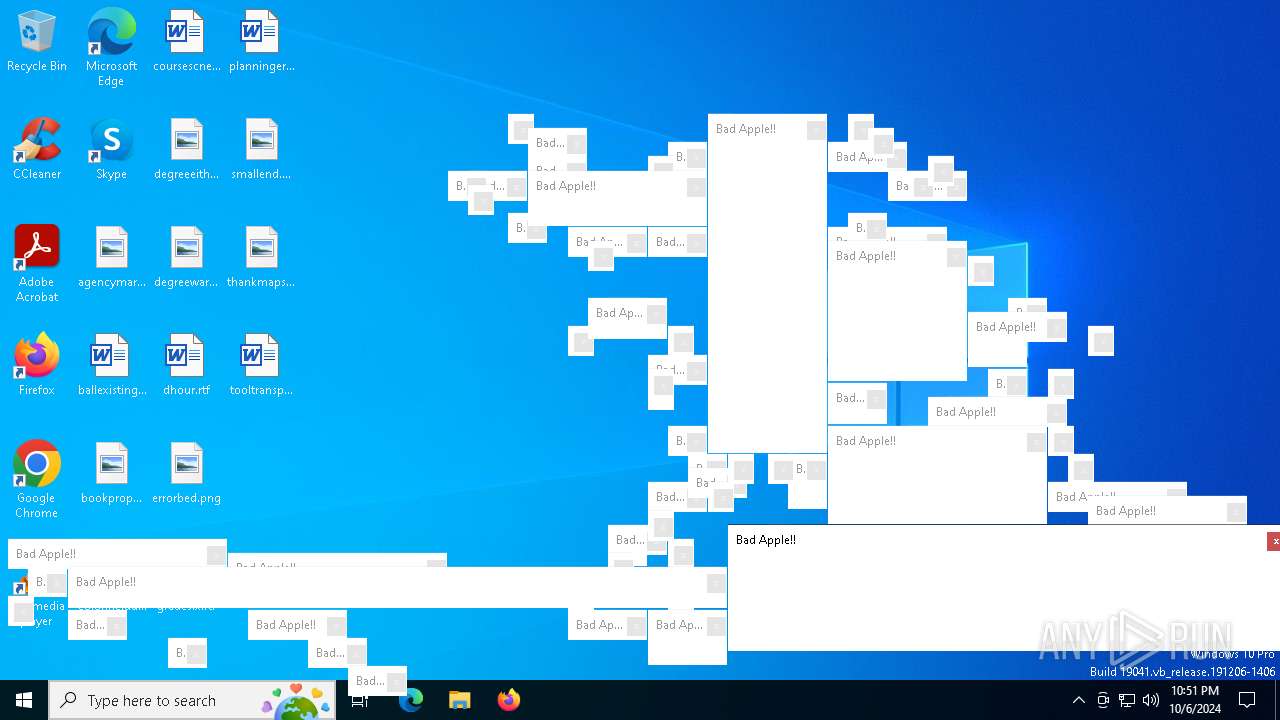
Task: Click the Windows Start button
Action: [24, 700]
